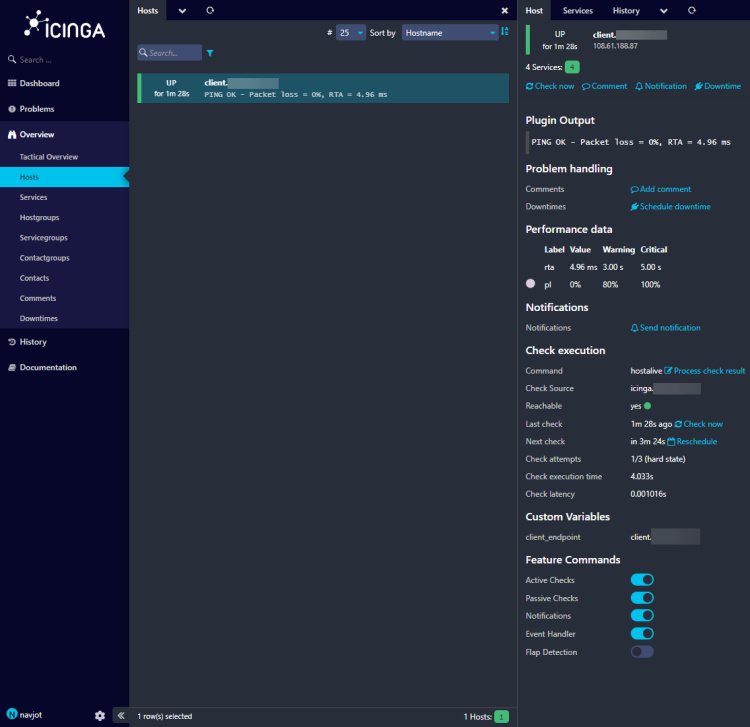Image resolution: width=750 pixels, height=727 pixels.
Task: Open Problems in the sidebar menu
Action: coord(36,109)
